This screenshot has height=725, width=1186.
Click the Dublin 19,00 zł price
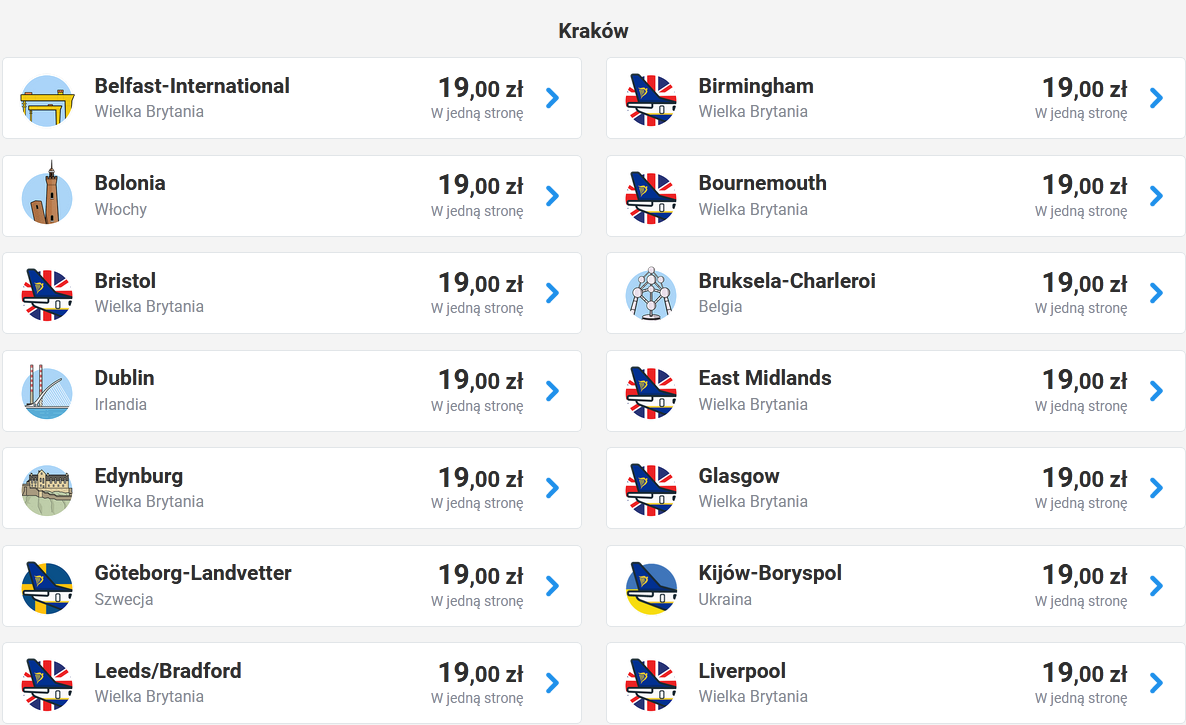481,380
